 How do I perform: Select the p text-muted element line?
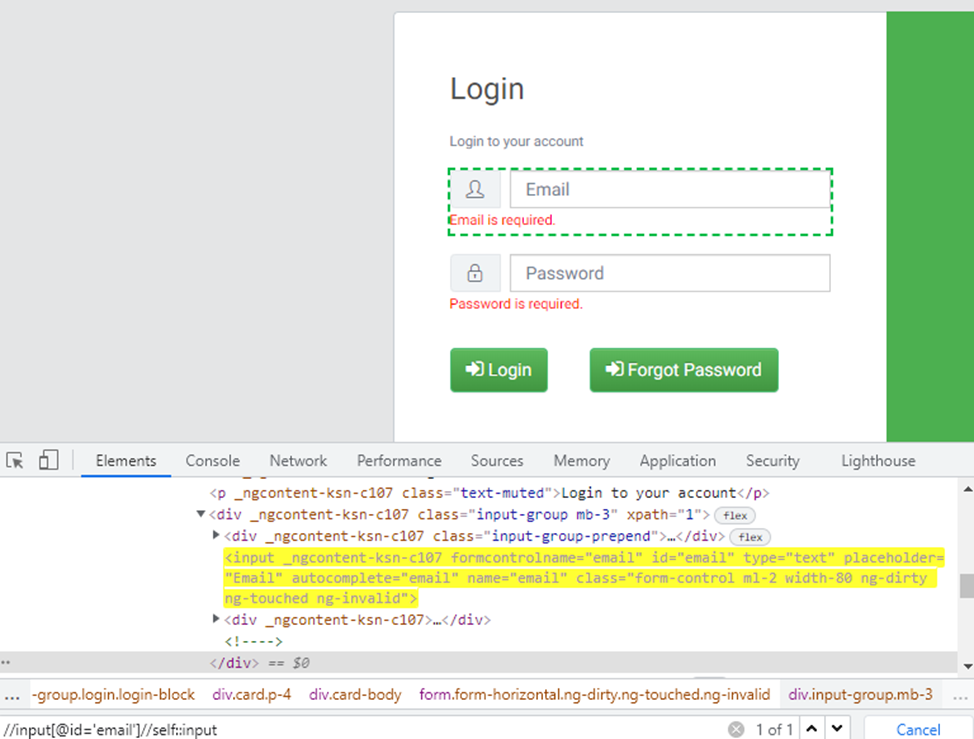489,493
